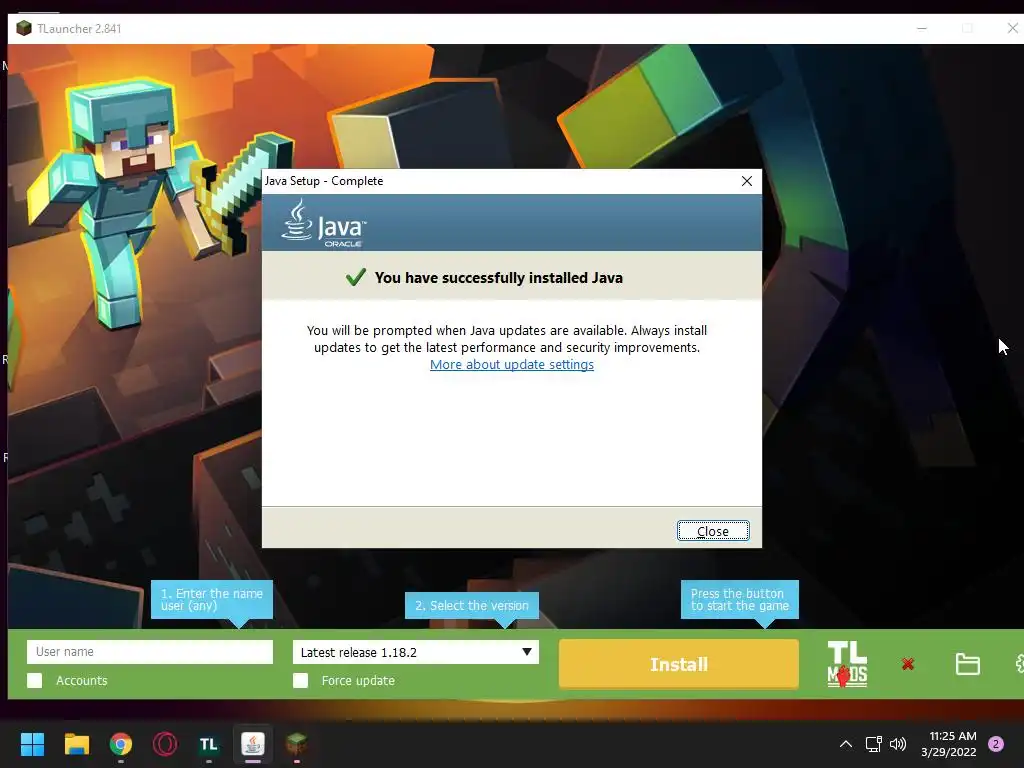Launch File Explorer from the taskbar
The image size is (1024, 768).
(76, 744)
